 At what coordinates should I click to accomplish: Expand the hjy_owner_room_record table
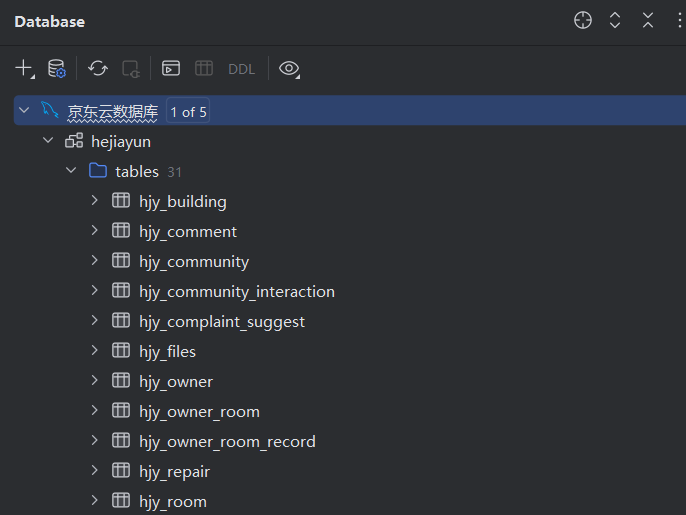pos(94,440)
